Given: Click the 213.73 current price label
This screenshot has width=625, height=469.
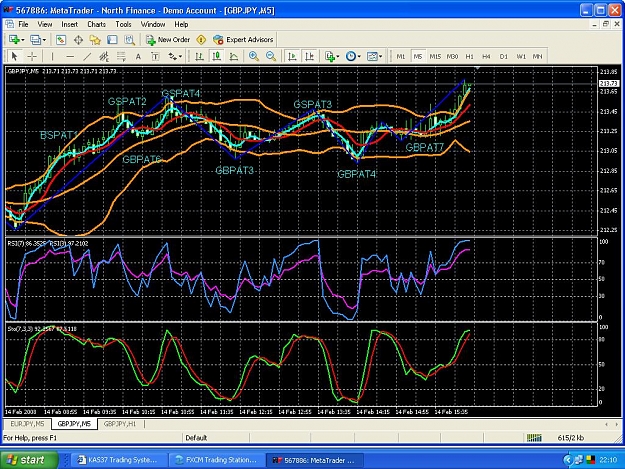Looking at the screenshot, I should point(609,83).
